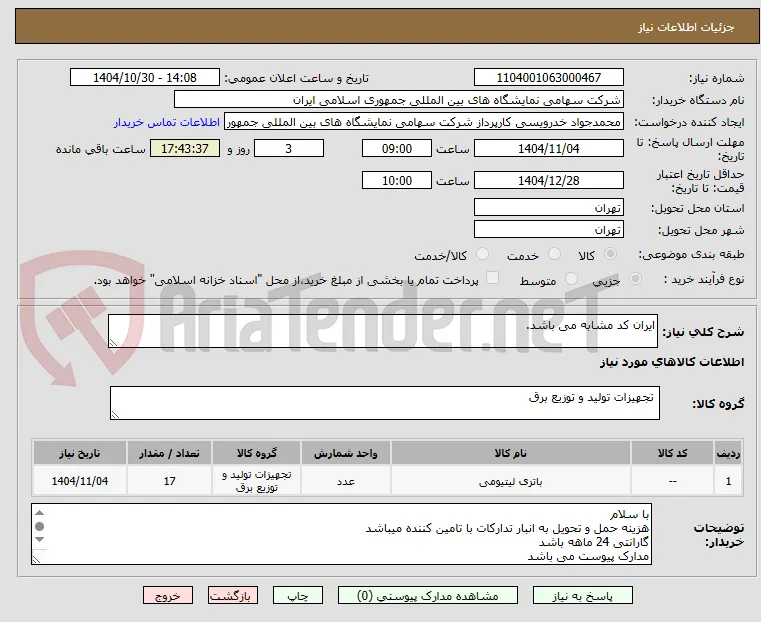The height and width of the screenshot is (622, 761).
Task: Click the گارانتی 24 ماهه باشد note line
Action: (593, 542)
